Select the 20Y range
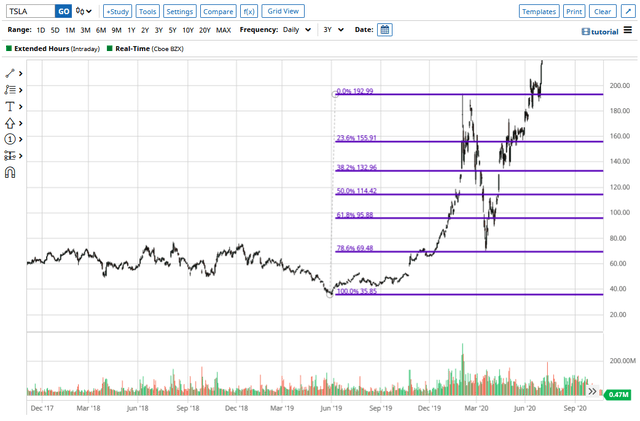 click(204, 30)
